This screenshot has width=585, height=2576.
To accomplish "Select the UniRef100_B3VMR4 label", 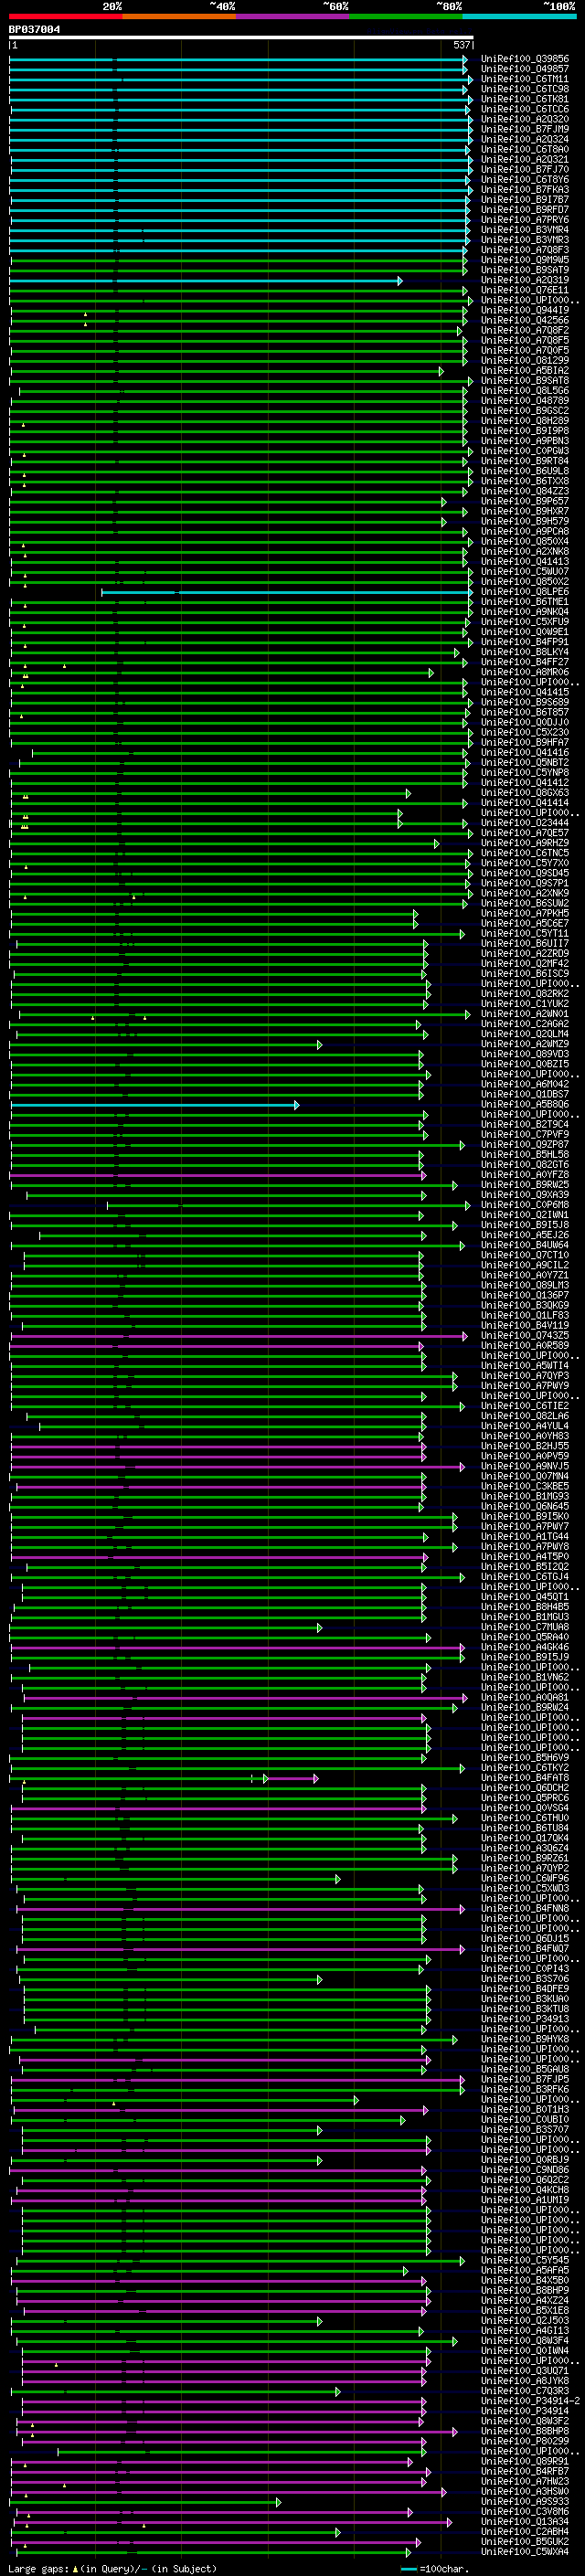I will pos(524,229).
